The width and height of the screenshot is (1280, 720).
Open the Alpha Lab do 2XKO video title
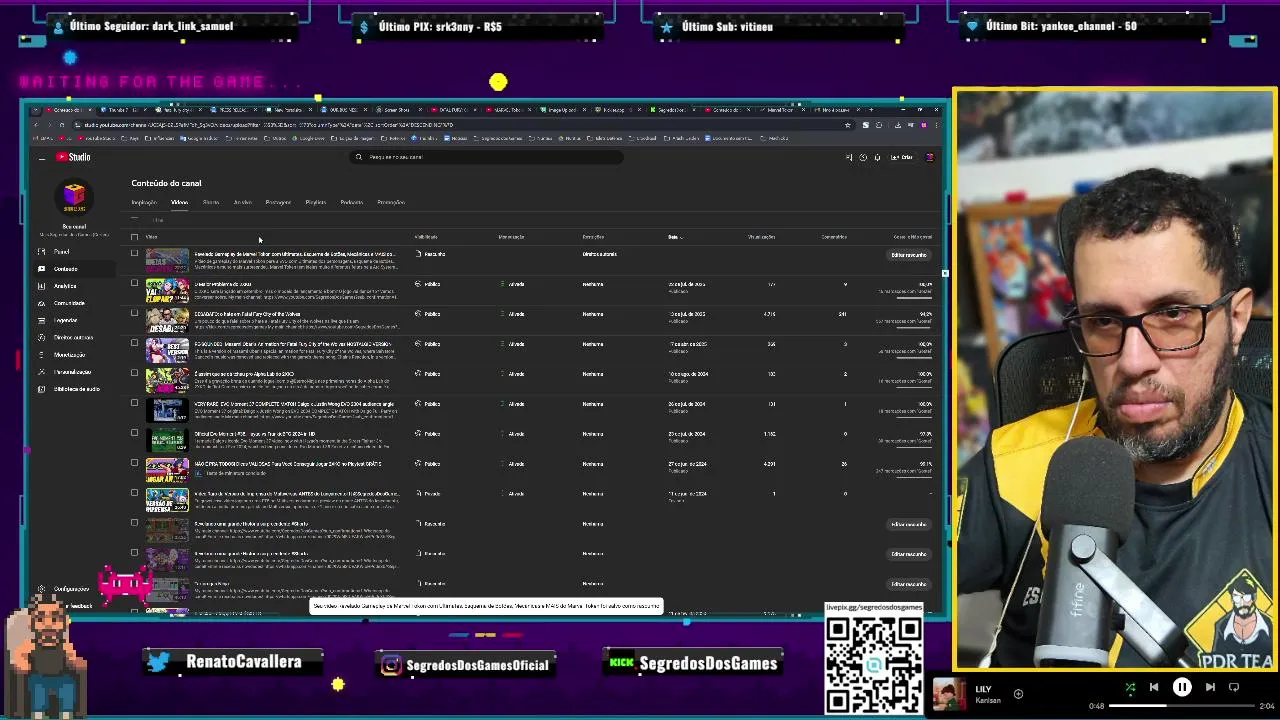coord(244,374)
